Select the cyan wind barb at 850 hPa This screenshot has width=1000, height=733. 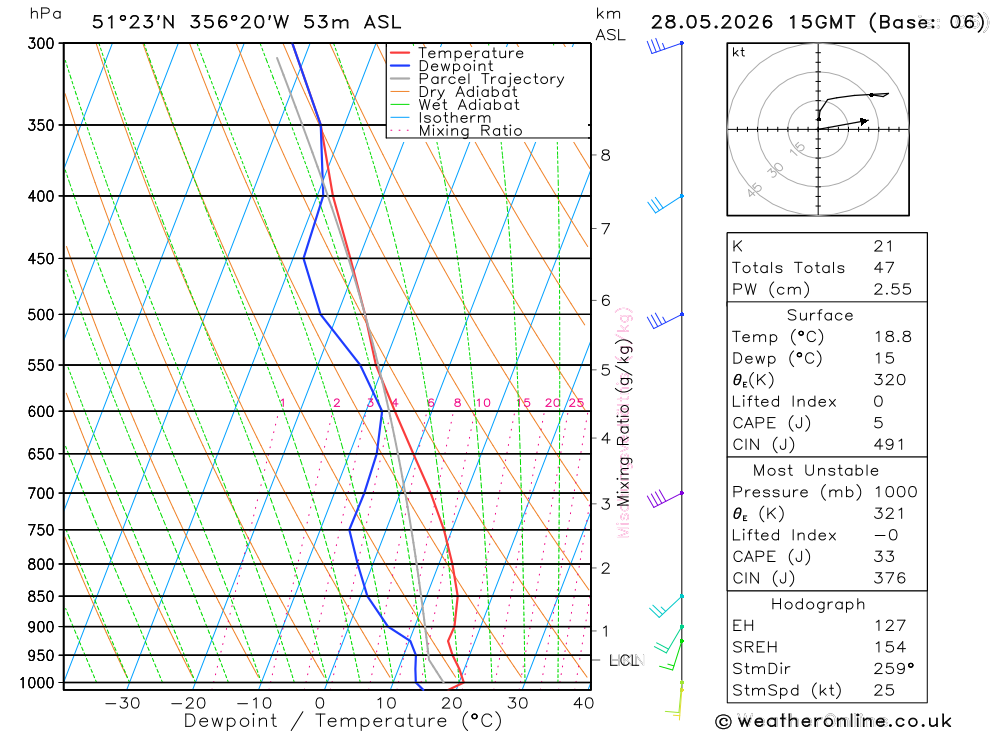click(x=666, y=605)
